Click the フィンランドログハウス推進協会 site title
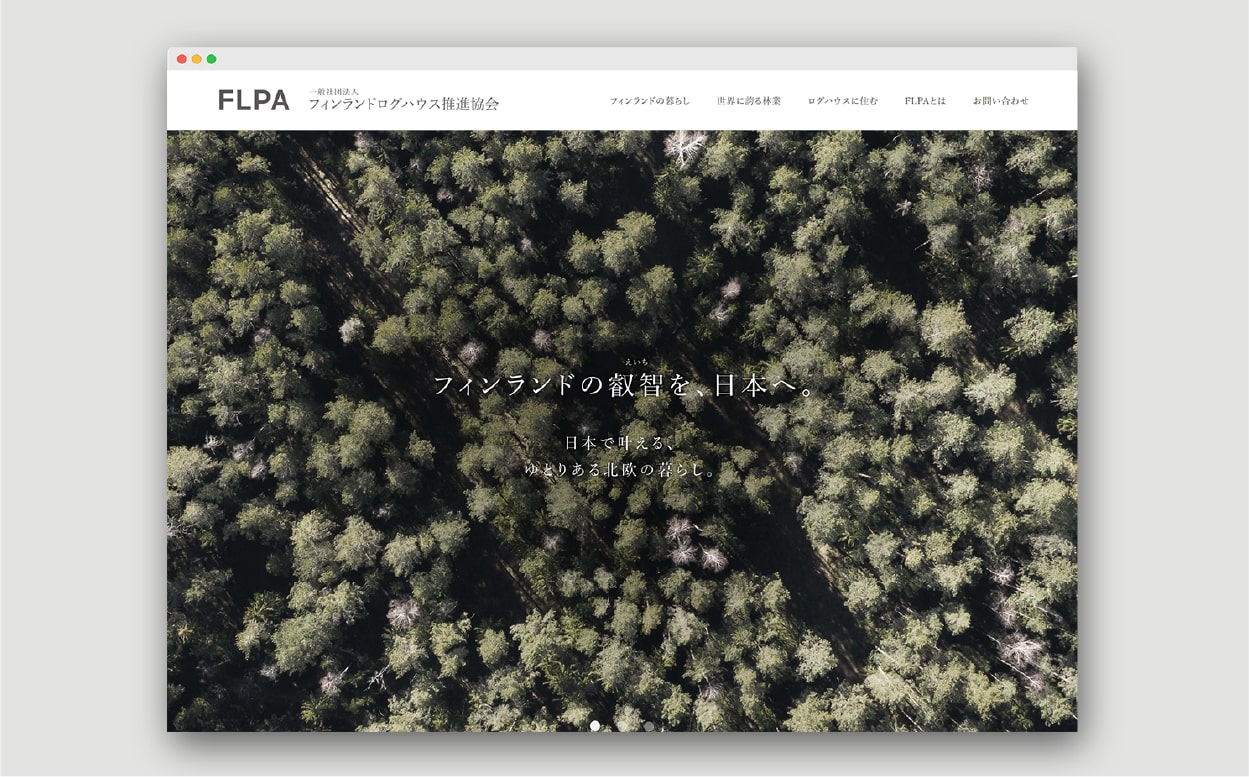Screen dimensions: 1249x777 [403, 104]
